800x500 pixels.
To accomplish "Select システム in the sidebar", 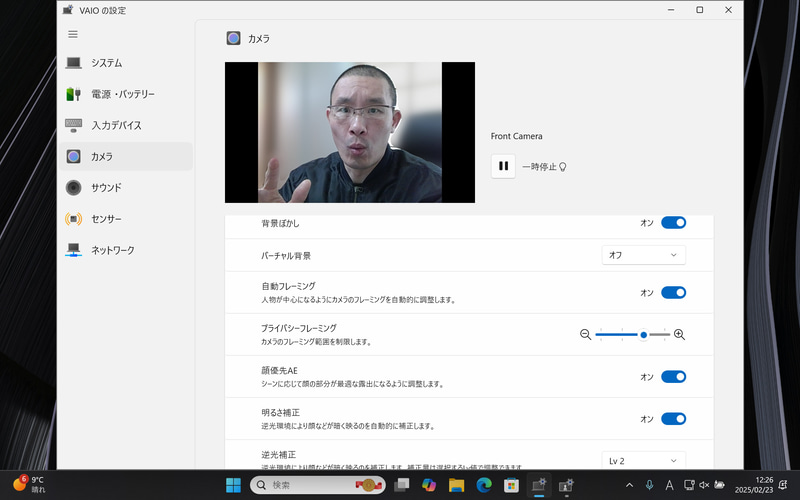I will [126, 63].
